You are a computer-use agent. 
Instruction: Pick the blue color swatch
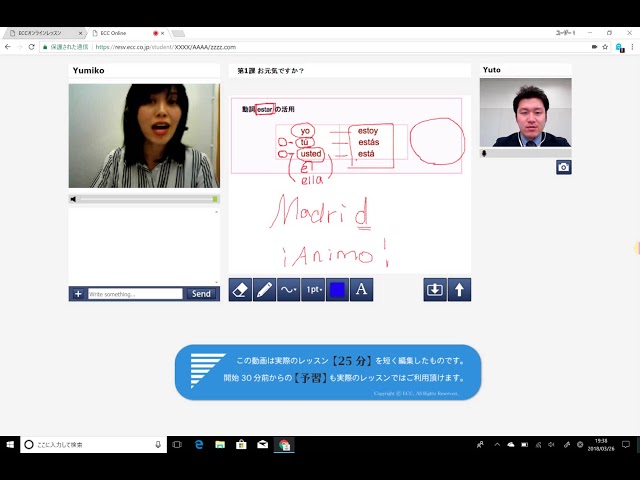tap(337, 290)
